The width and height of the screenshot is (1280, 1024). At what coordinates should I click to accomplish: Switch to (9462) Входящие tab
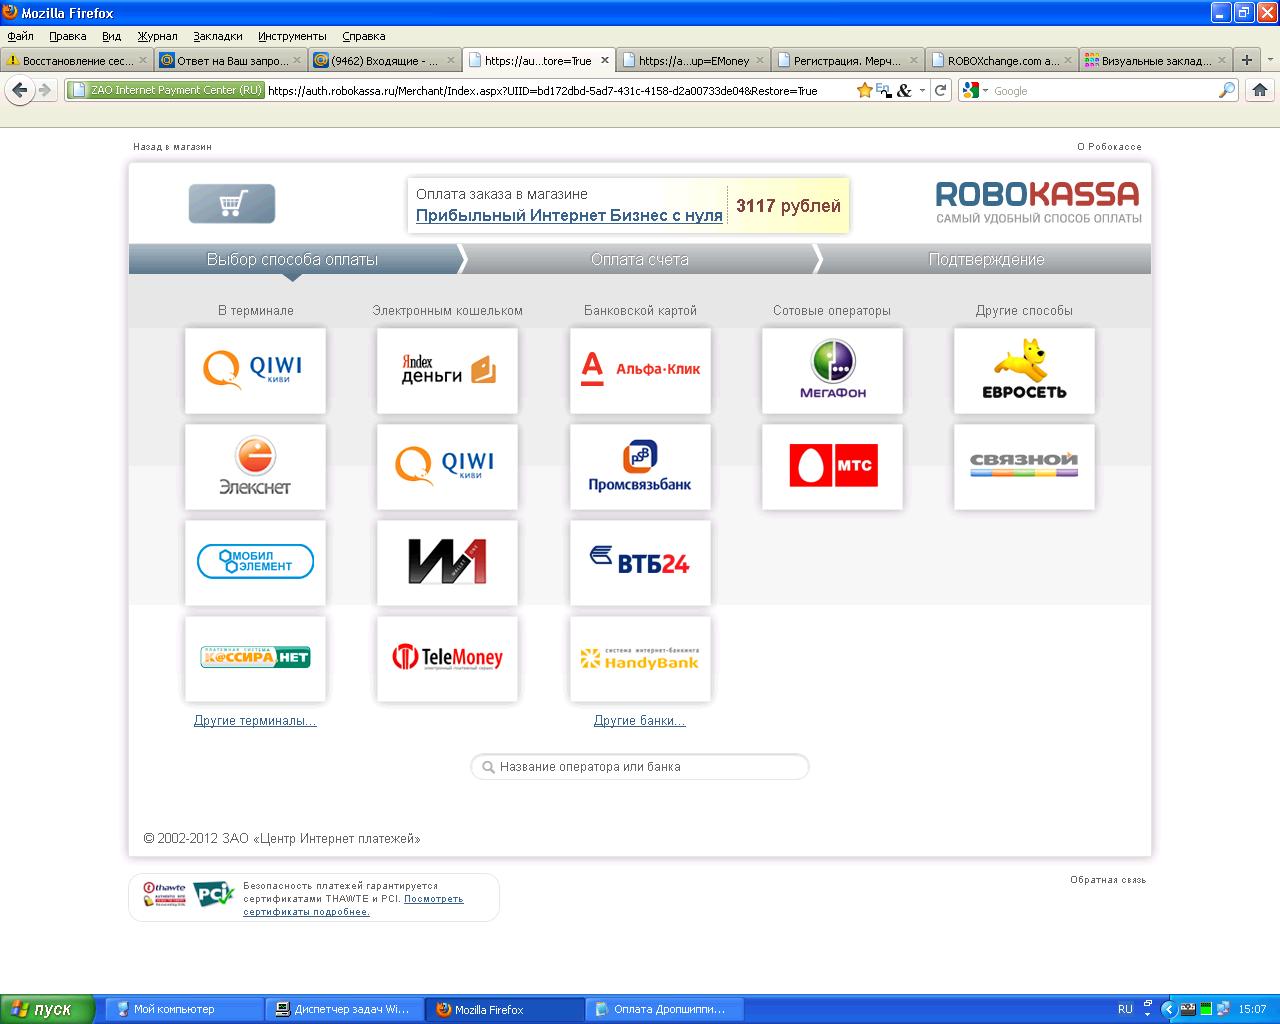(x=385, y=60)
